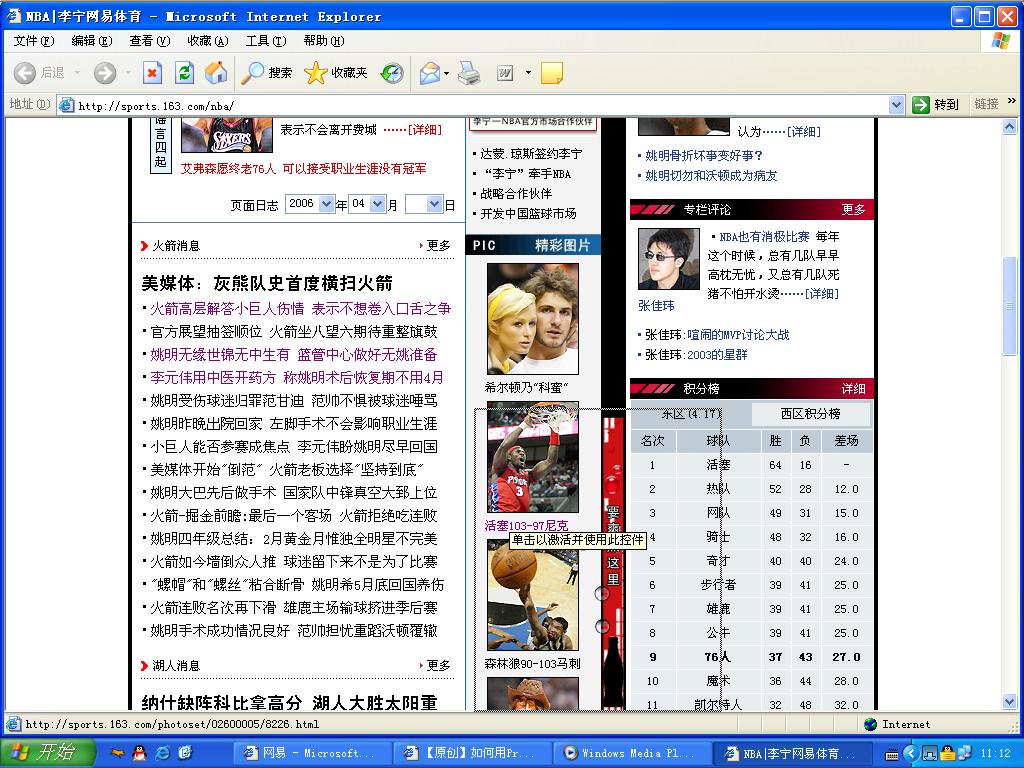Switch to Windows Media Player taskbar button
The width and height of the screenshot is (1024, 768).
[x=631, y=753]
